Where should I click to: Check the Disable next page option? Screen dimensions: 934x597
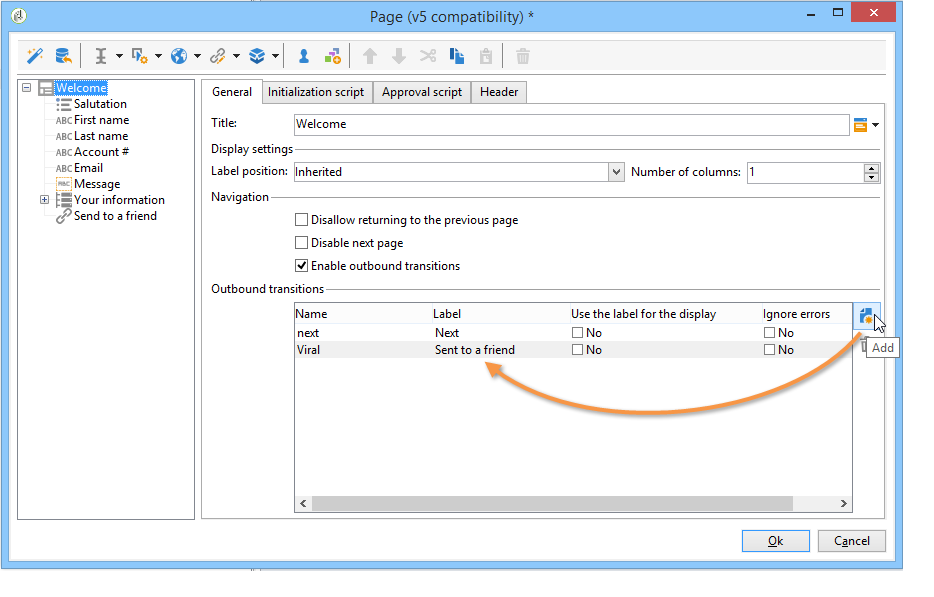pos(301,243)
